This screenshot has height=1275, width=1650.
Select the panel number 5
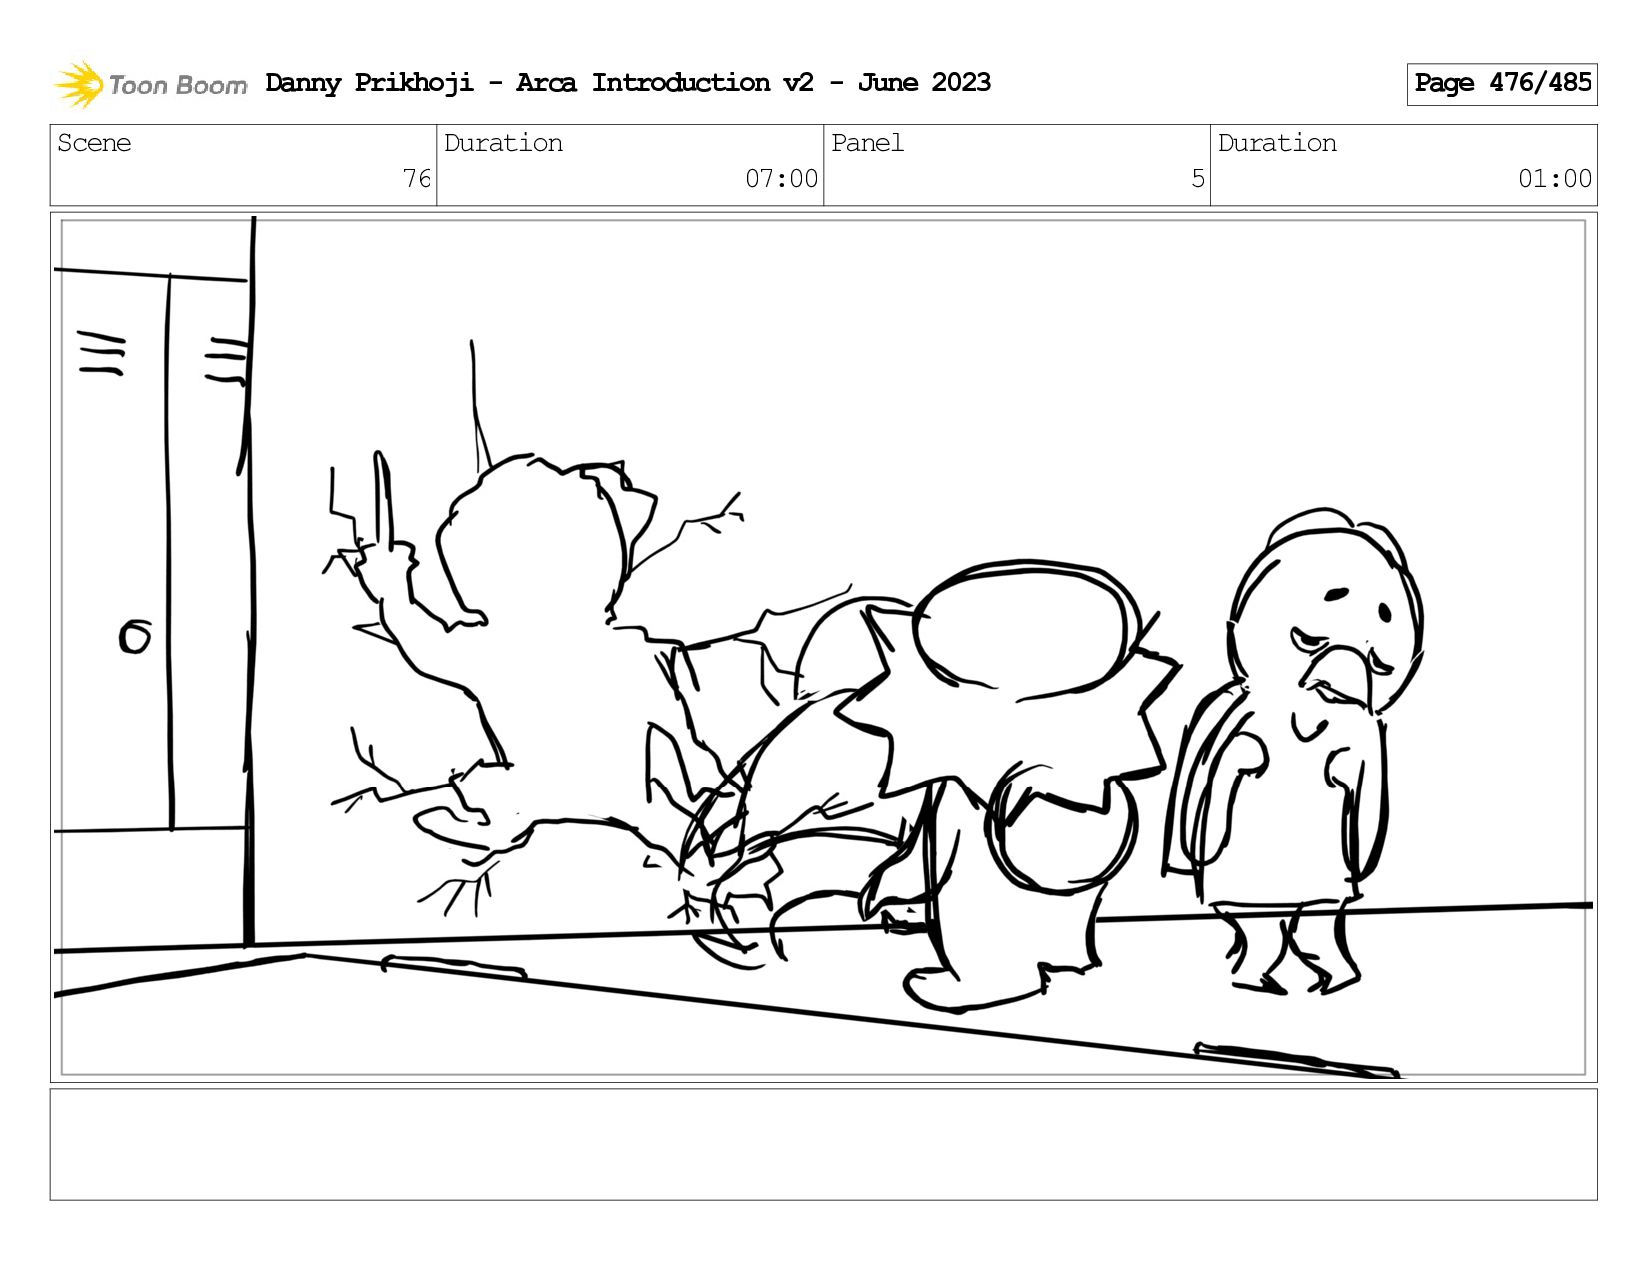coord(1198,179)
